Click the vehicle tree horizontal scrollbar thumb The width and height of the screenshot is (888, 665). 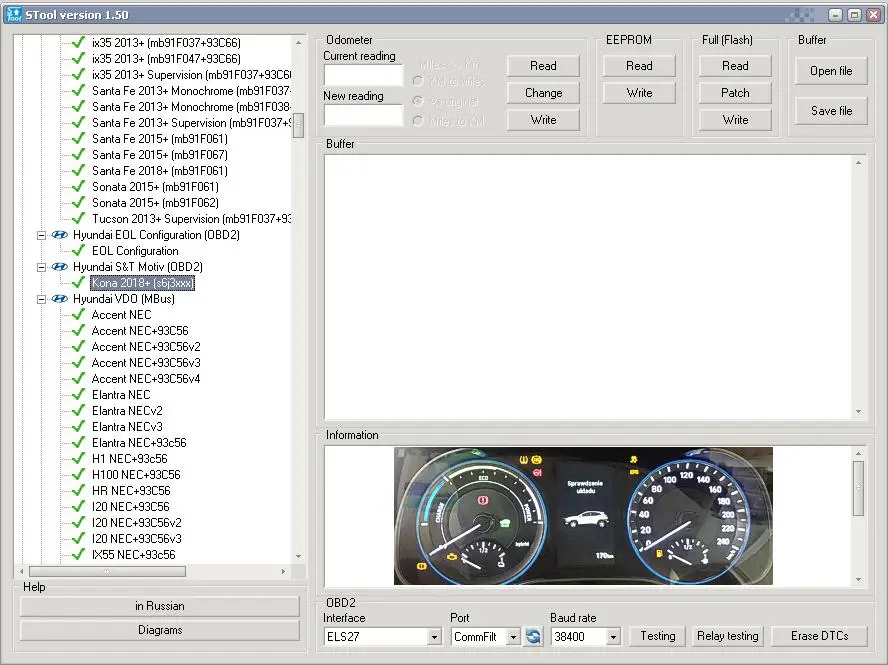[107, 572]
